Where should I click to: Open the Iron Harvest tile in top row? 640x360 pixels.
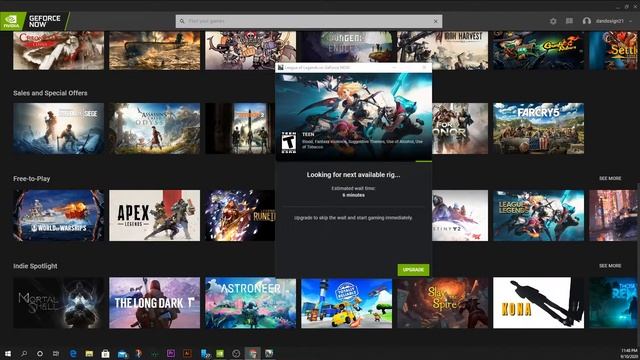(442, 51)
